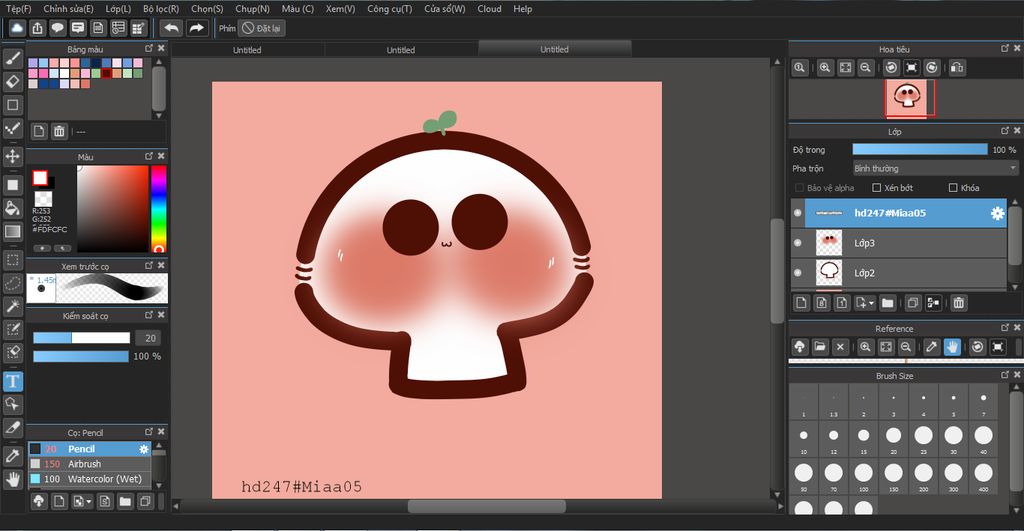Hide the hd247#Miaa05 layer

[797, 213]
